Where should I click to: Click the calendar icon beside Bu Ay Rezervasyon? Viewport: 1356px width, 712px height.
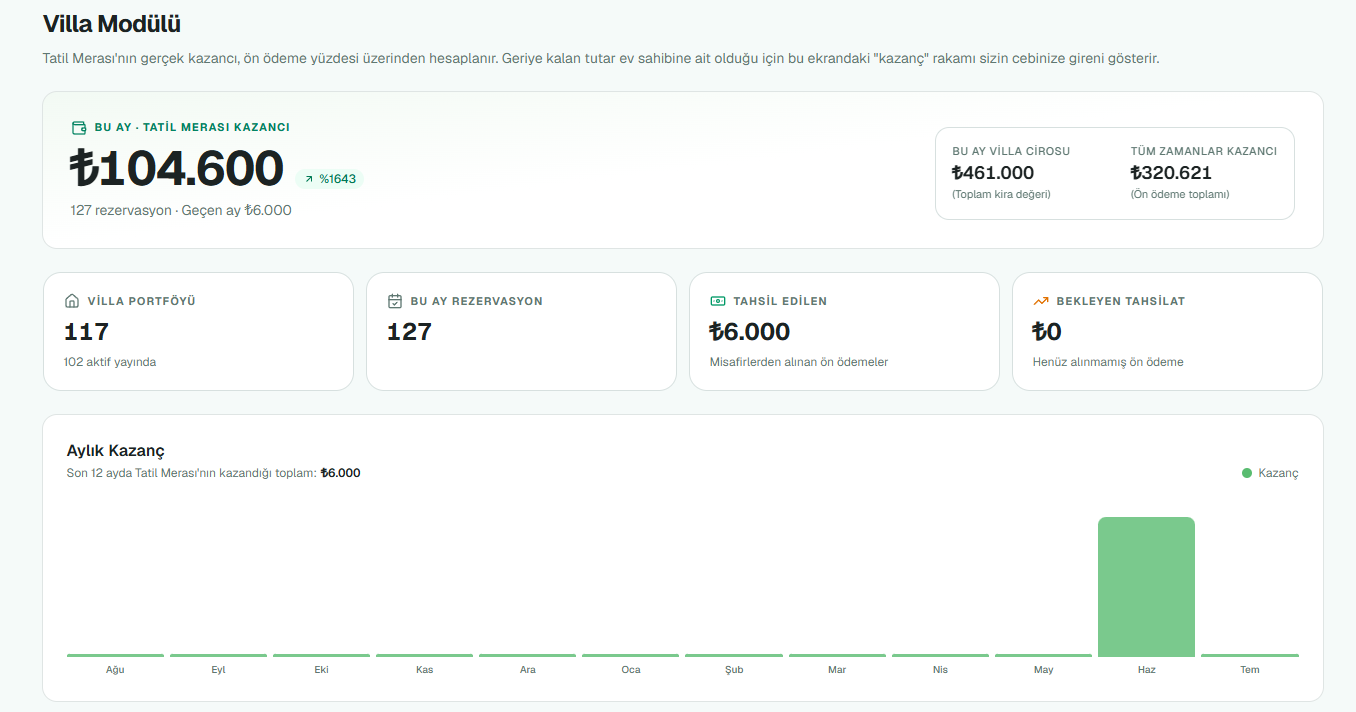[x=395, y=301]
